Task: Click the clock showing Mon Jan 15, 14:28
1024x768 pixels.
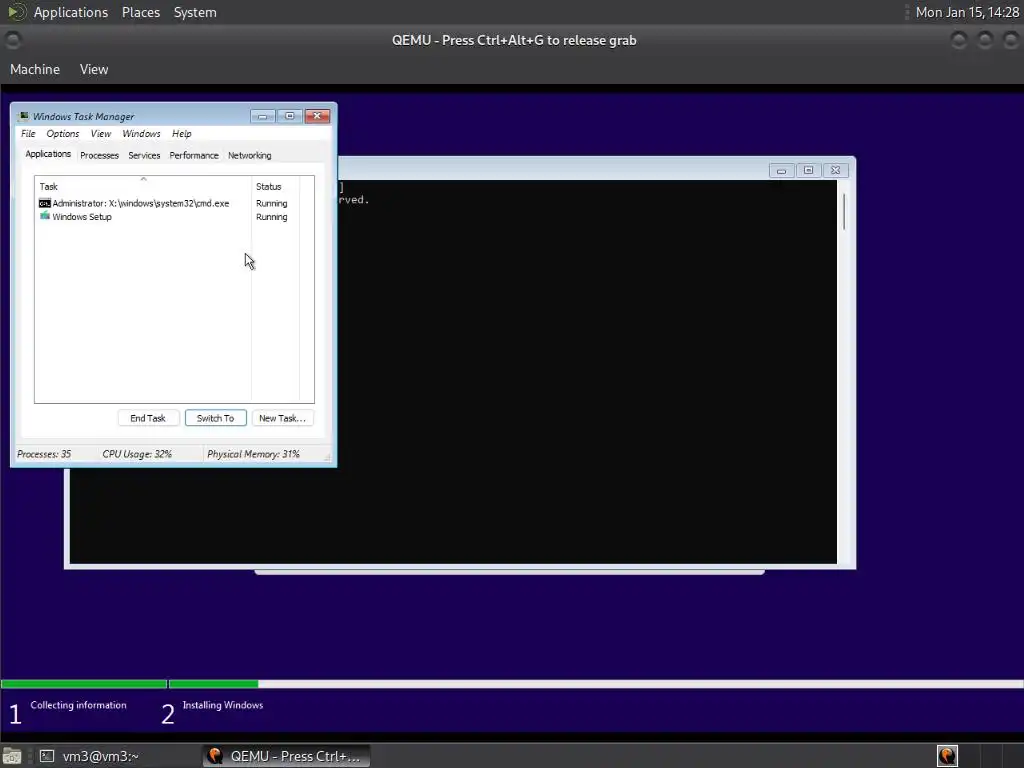Action: point(967,12)
